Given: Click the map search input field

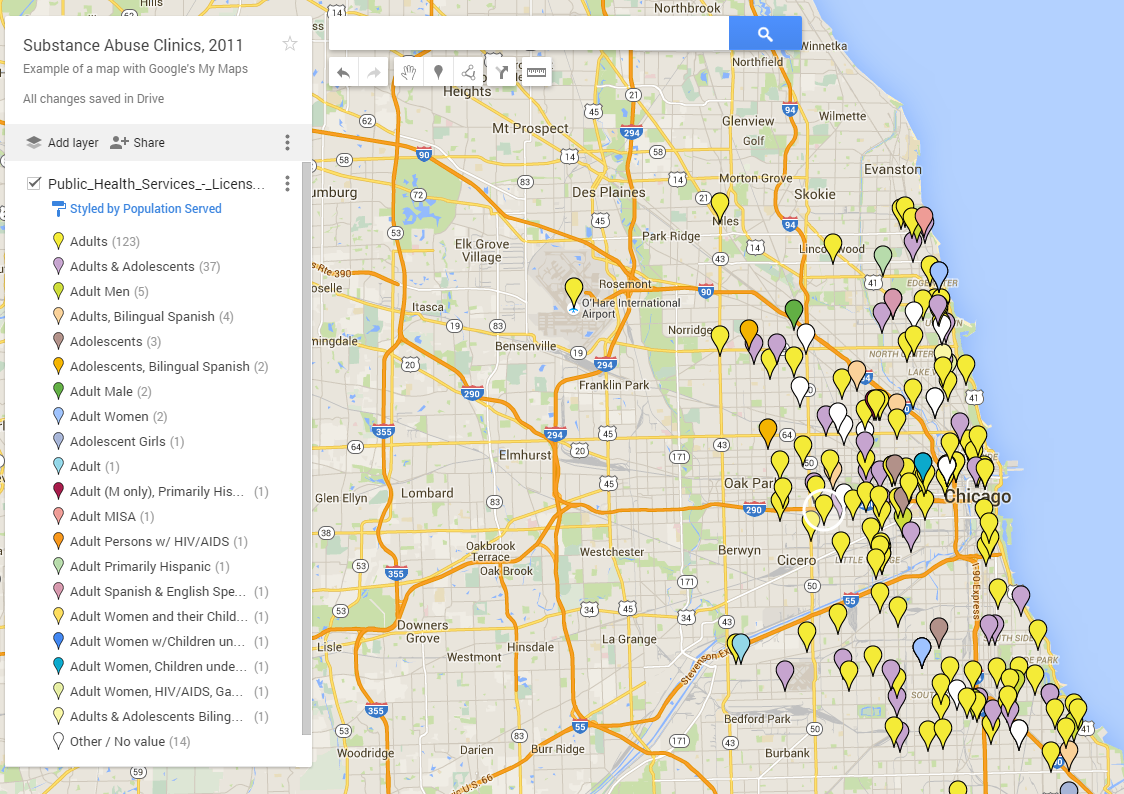Looking at the screenshot, I should coord(529,34).
